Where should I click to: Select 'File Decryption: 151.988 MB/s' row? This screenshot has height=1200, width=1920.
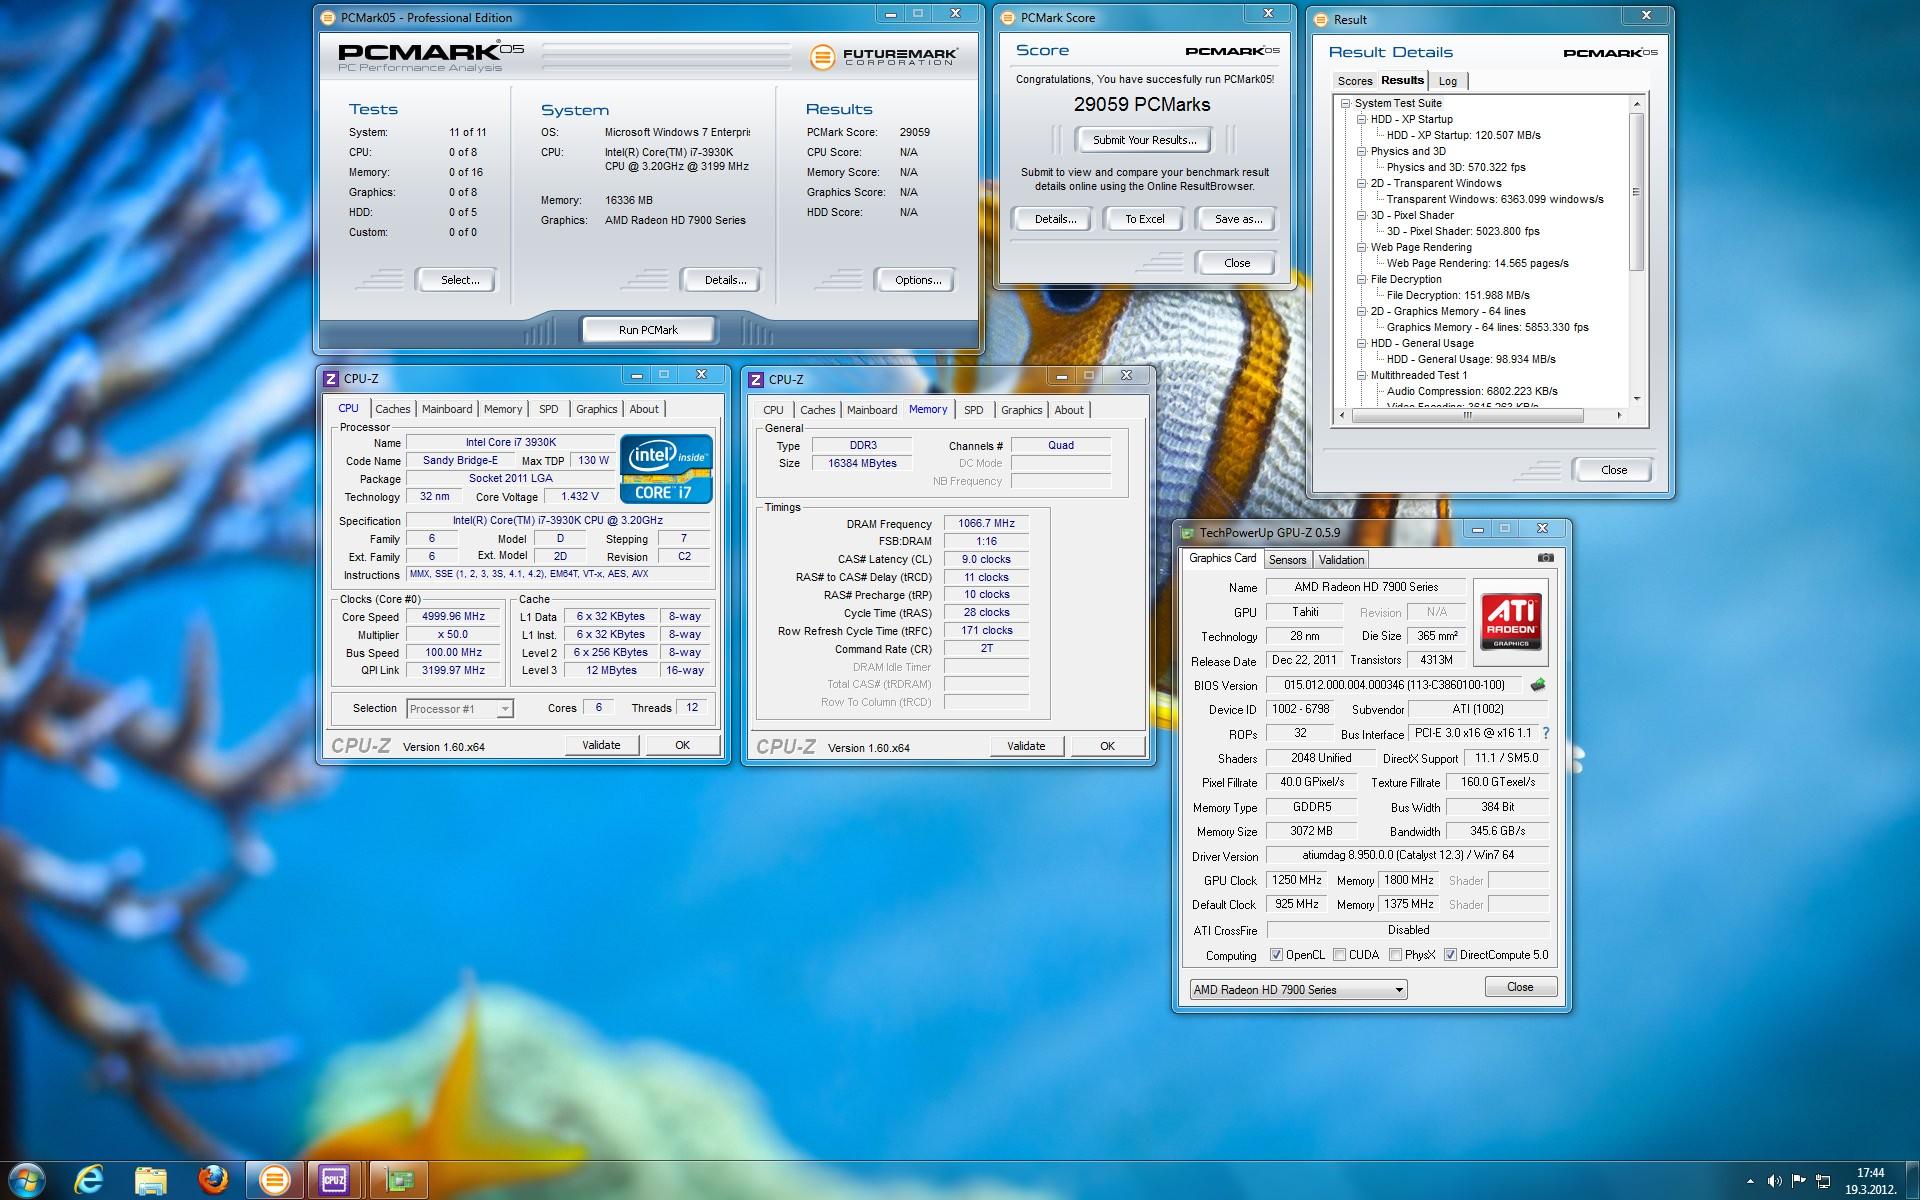pyautogui.click(x=1458, y=295)
